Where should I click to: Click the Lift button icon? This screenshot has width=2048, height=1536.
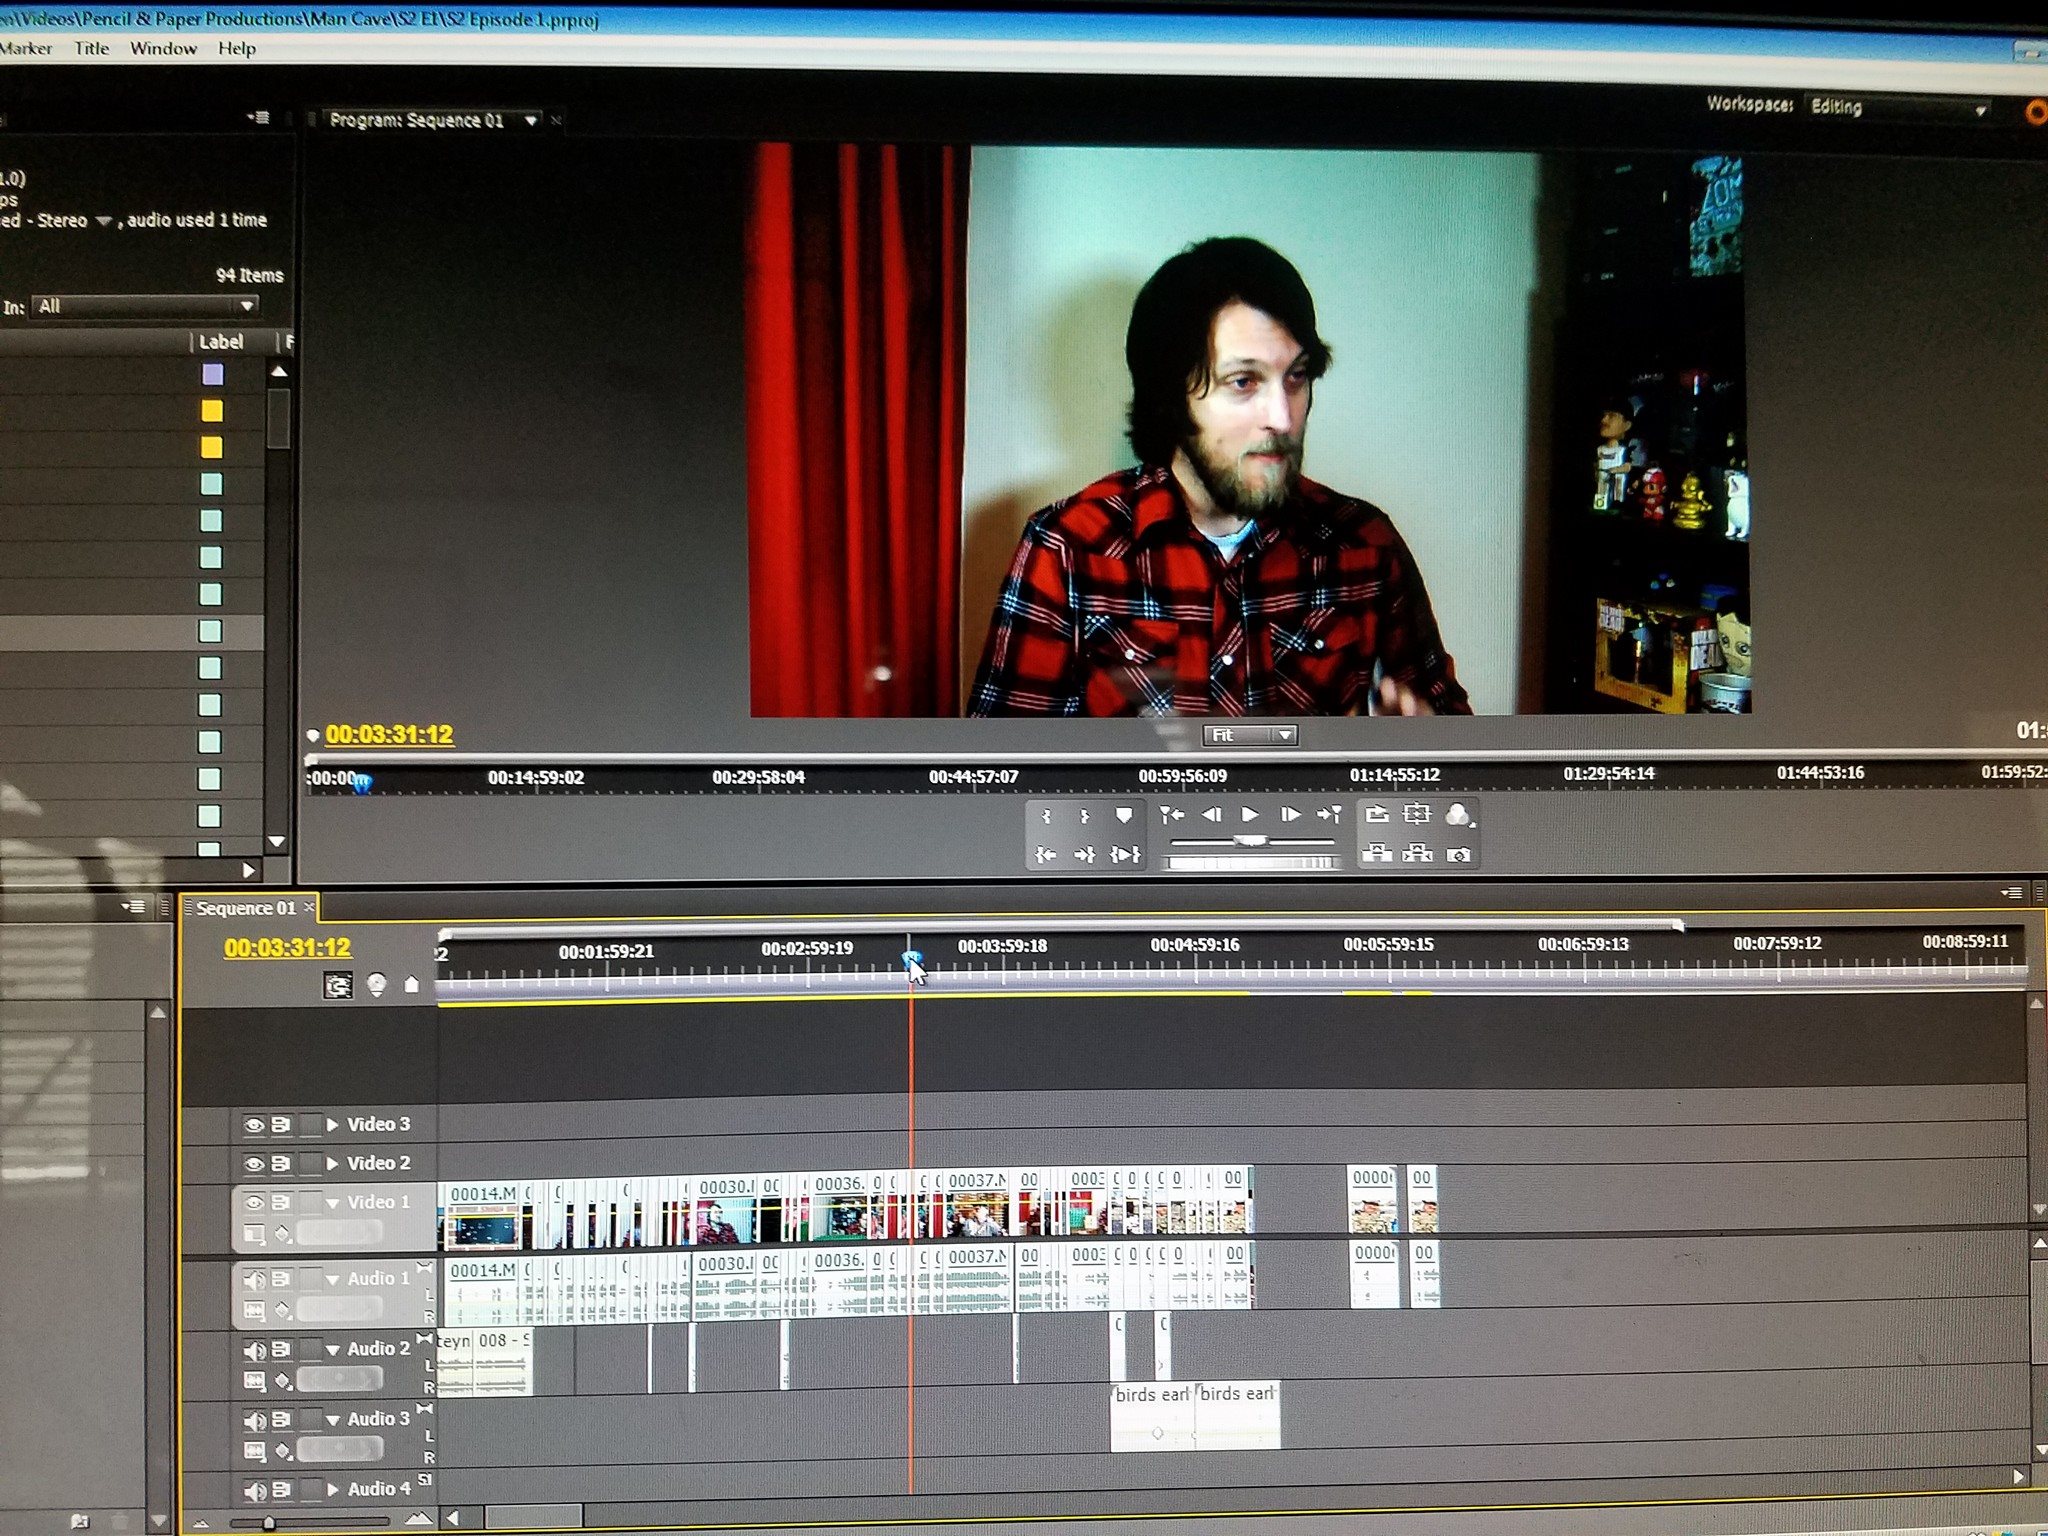pos(1377,853)
